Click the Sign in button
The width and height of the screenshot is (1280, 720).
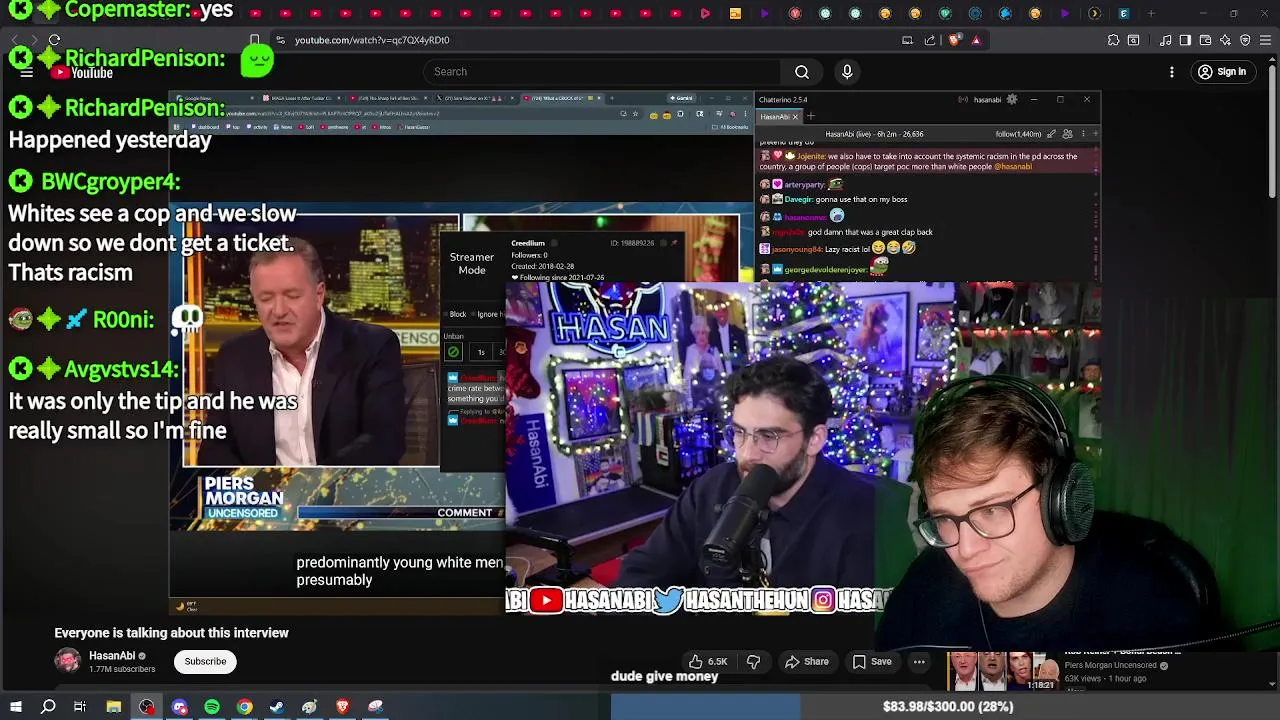(1222, 72)
